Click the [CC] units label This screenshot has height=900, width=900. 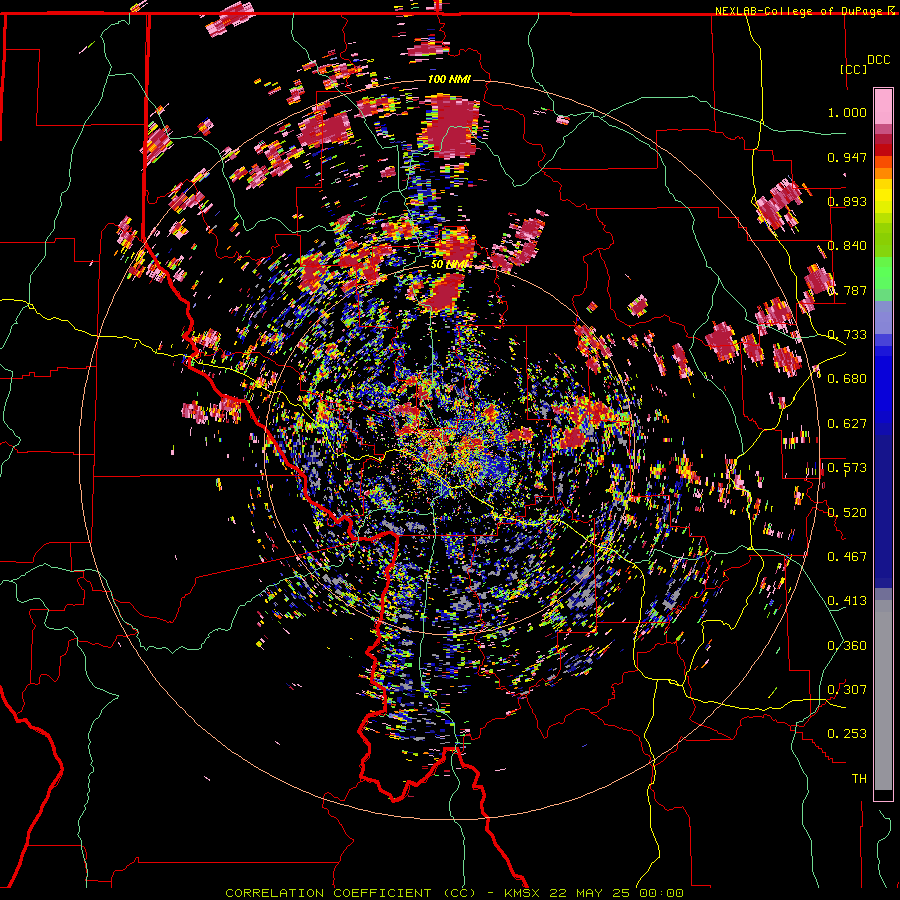854,69
